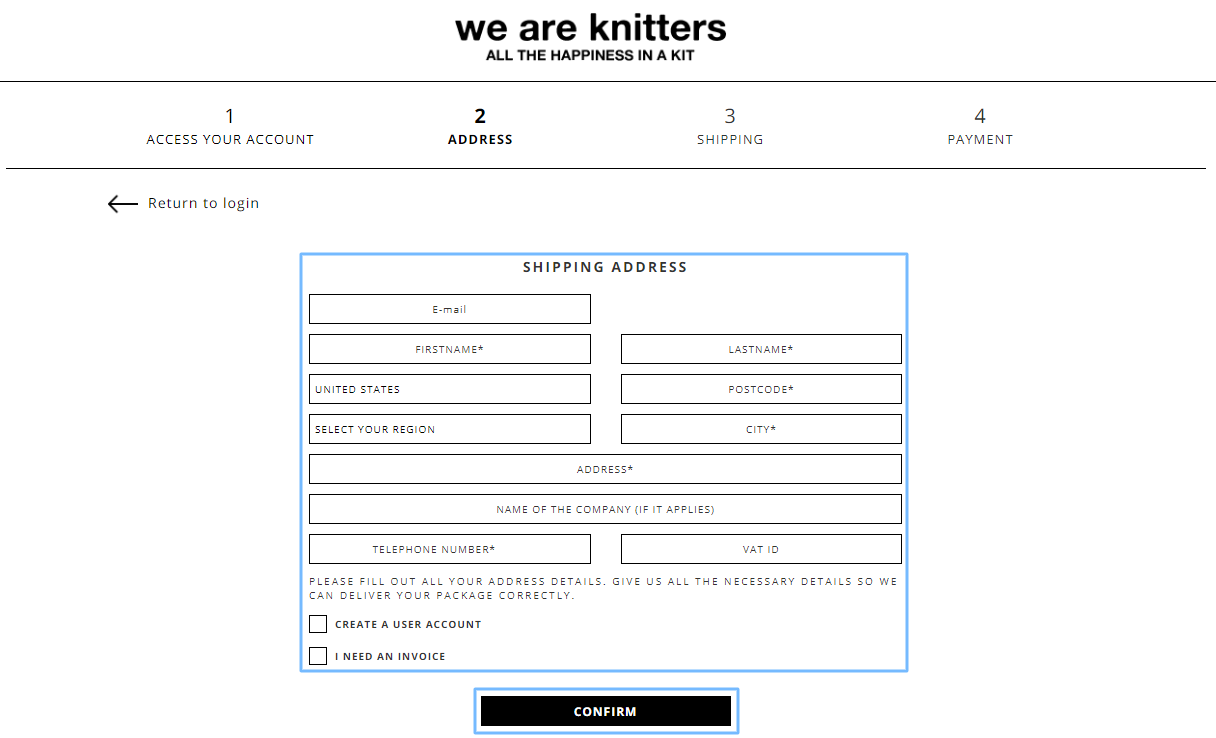Jump to the Shipping step
Screen dimensions: 1216x738
730,127
